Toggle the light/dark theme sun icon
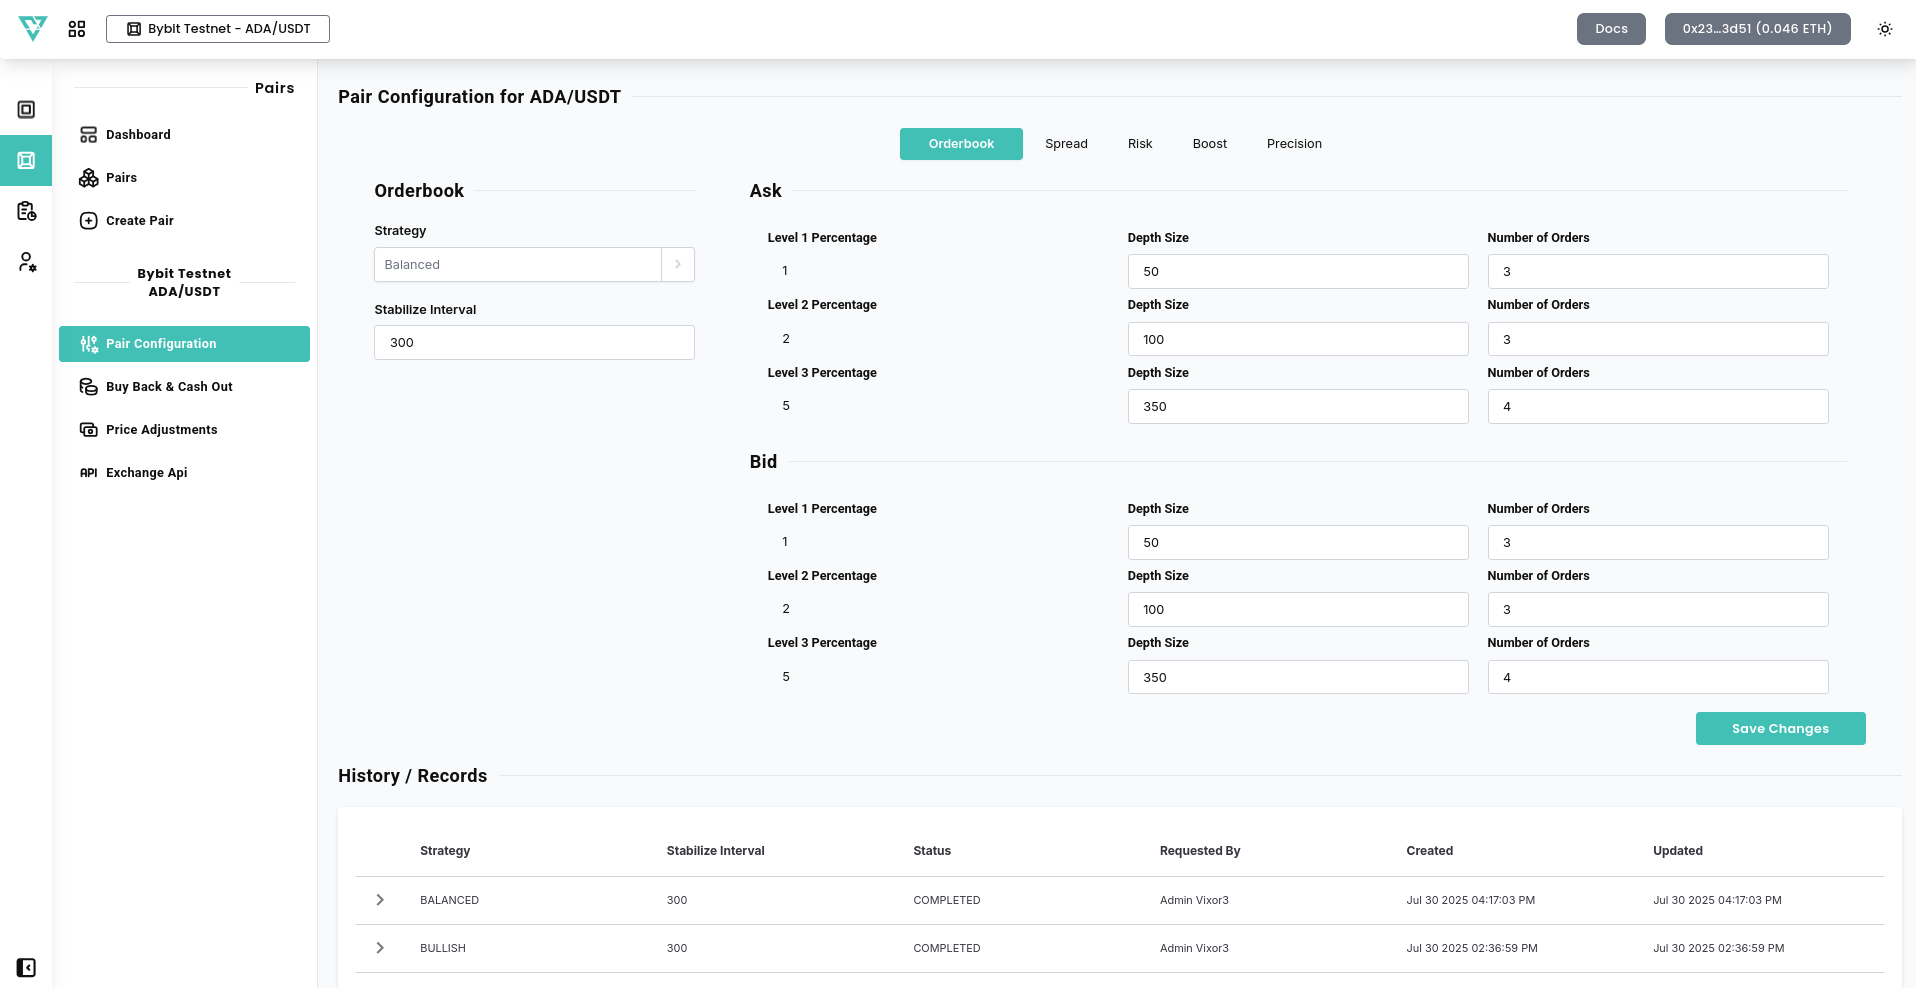Viewport: 1916px width, 988px height. (1884, 29)
